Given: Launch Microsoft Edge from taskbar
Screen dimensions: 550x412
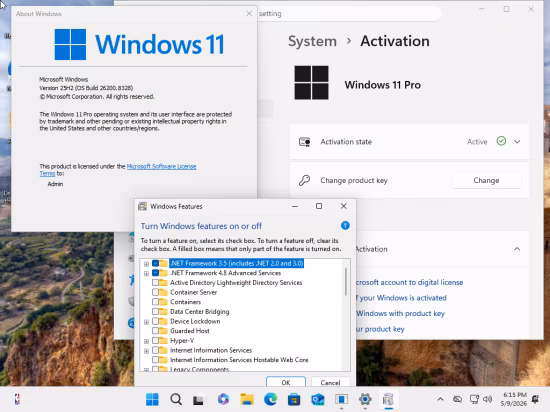Looking at the screenshot, I should click(270, 399).
